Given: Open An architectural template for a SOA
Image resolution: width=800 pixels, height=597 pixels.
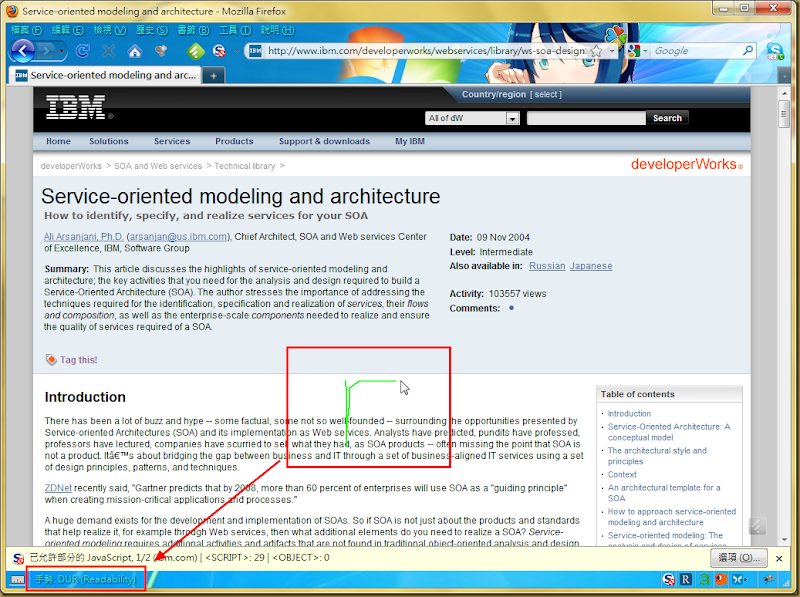Looking at the screenshot, I should [x=664, y=493].
